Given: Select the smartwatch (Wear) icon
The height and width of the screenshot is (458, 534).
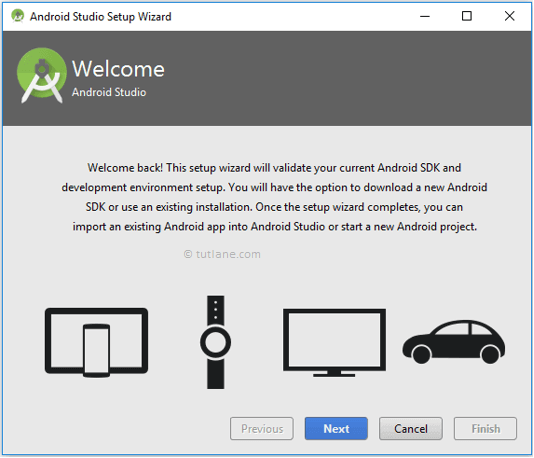Looking at the screenshot, I should click(x=216, y=342).
